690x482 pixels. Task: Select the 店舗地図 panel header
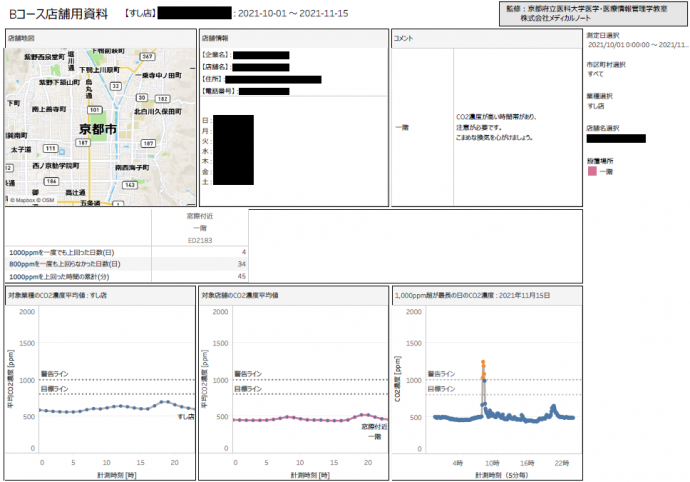click(x=100, y=38)
